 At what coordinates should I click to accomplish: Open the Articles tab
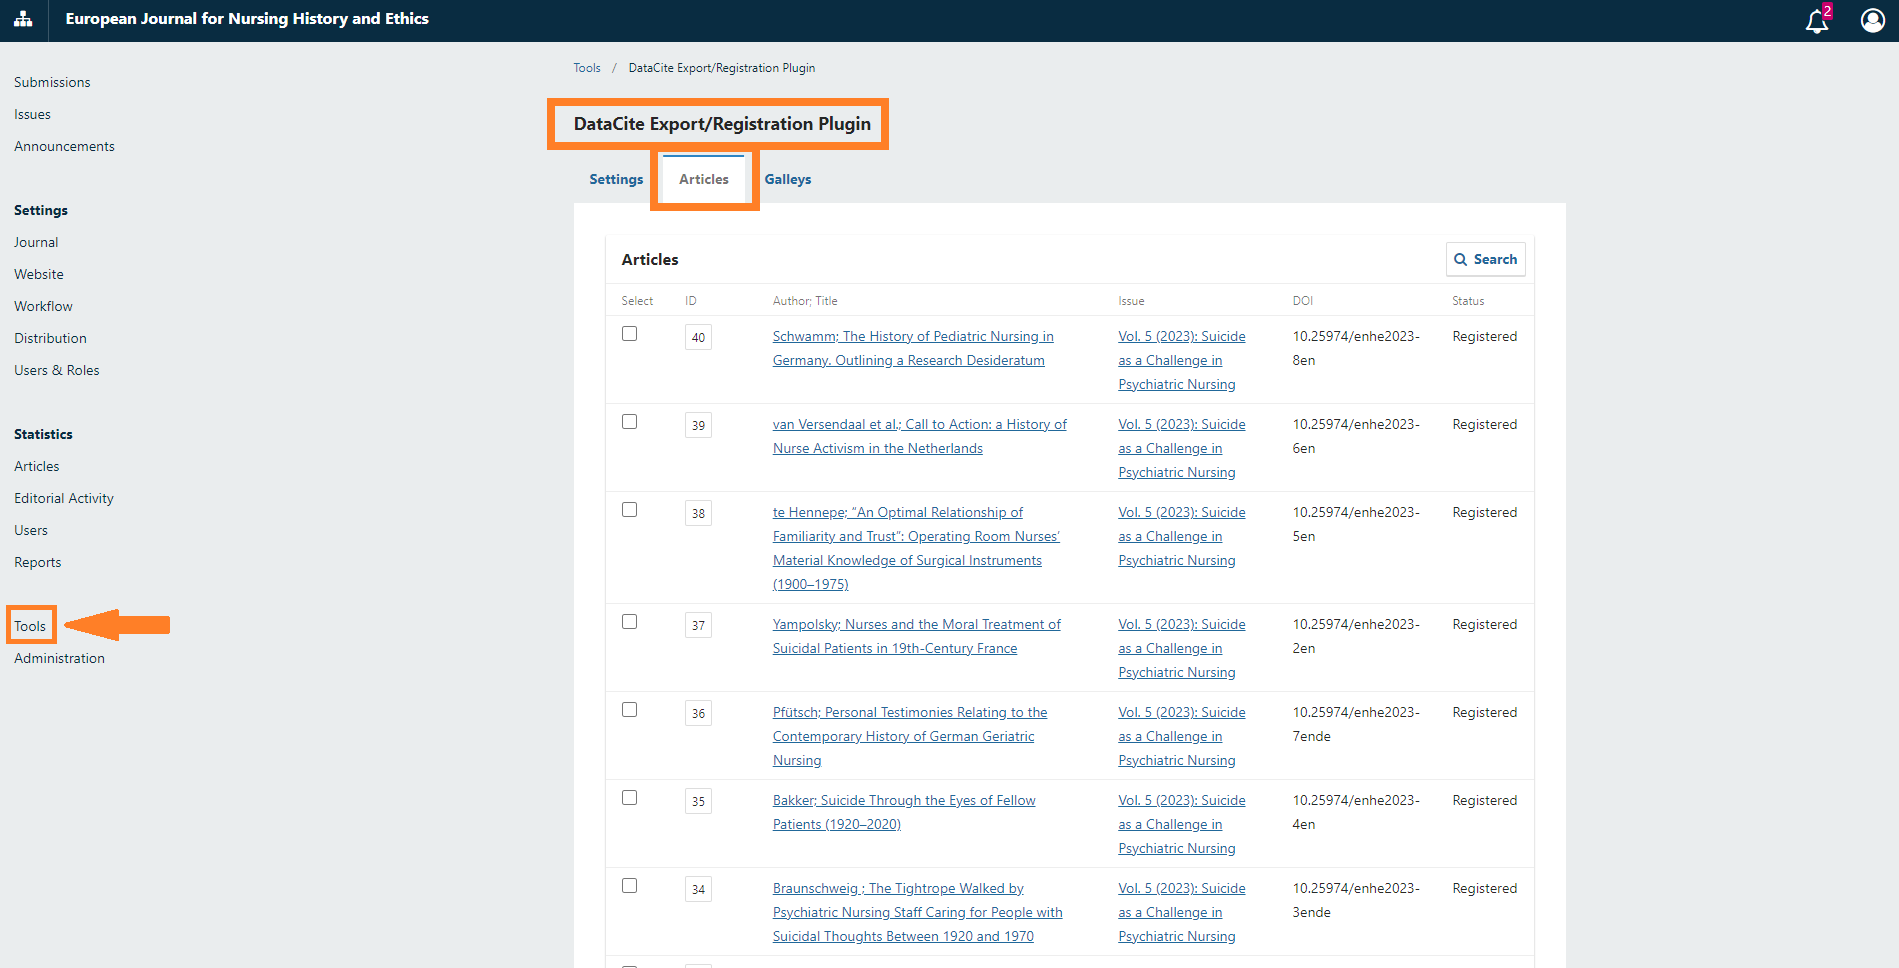coord(704,179)
